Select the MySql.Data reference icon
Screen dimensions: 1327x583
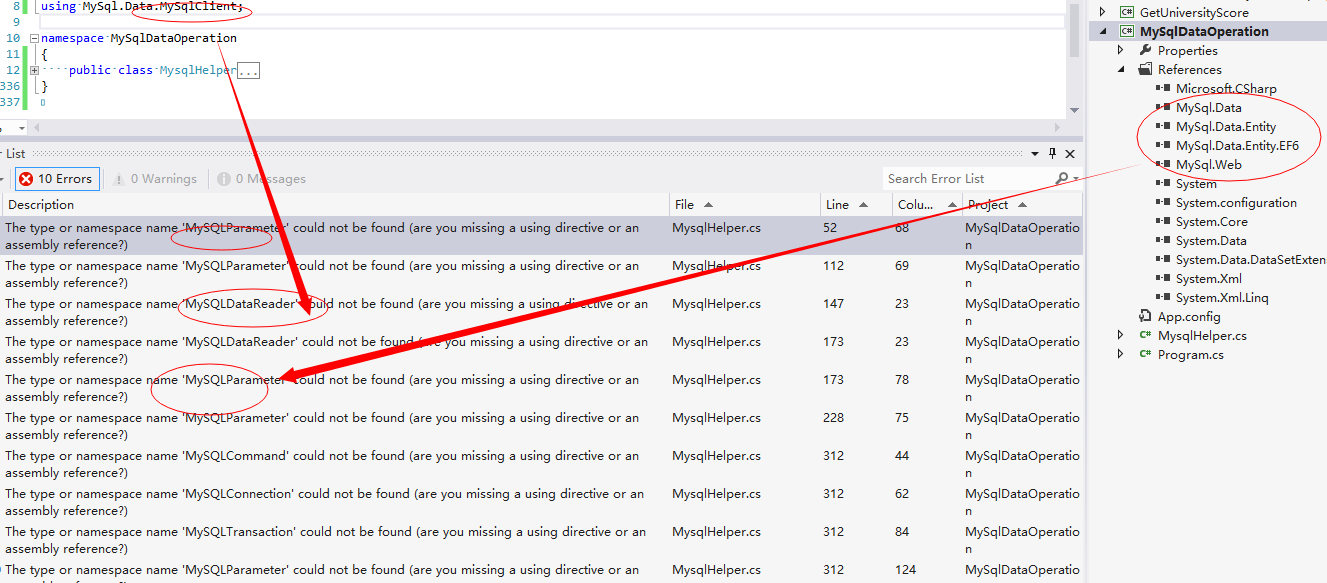coord(1163,107)
